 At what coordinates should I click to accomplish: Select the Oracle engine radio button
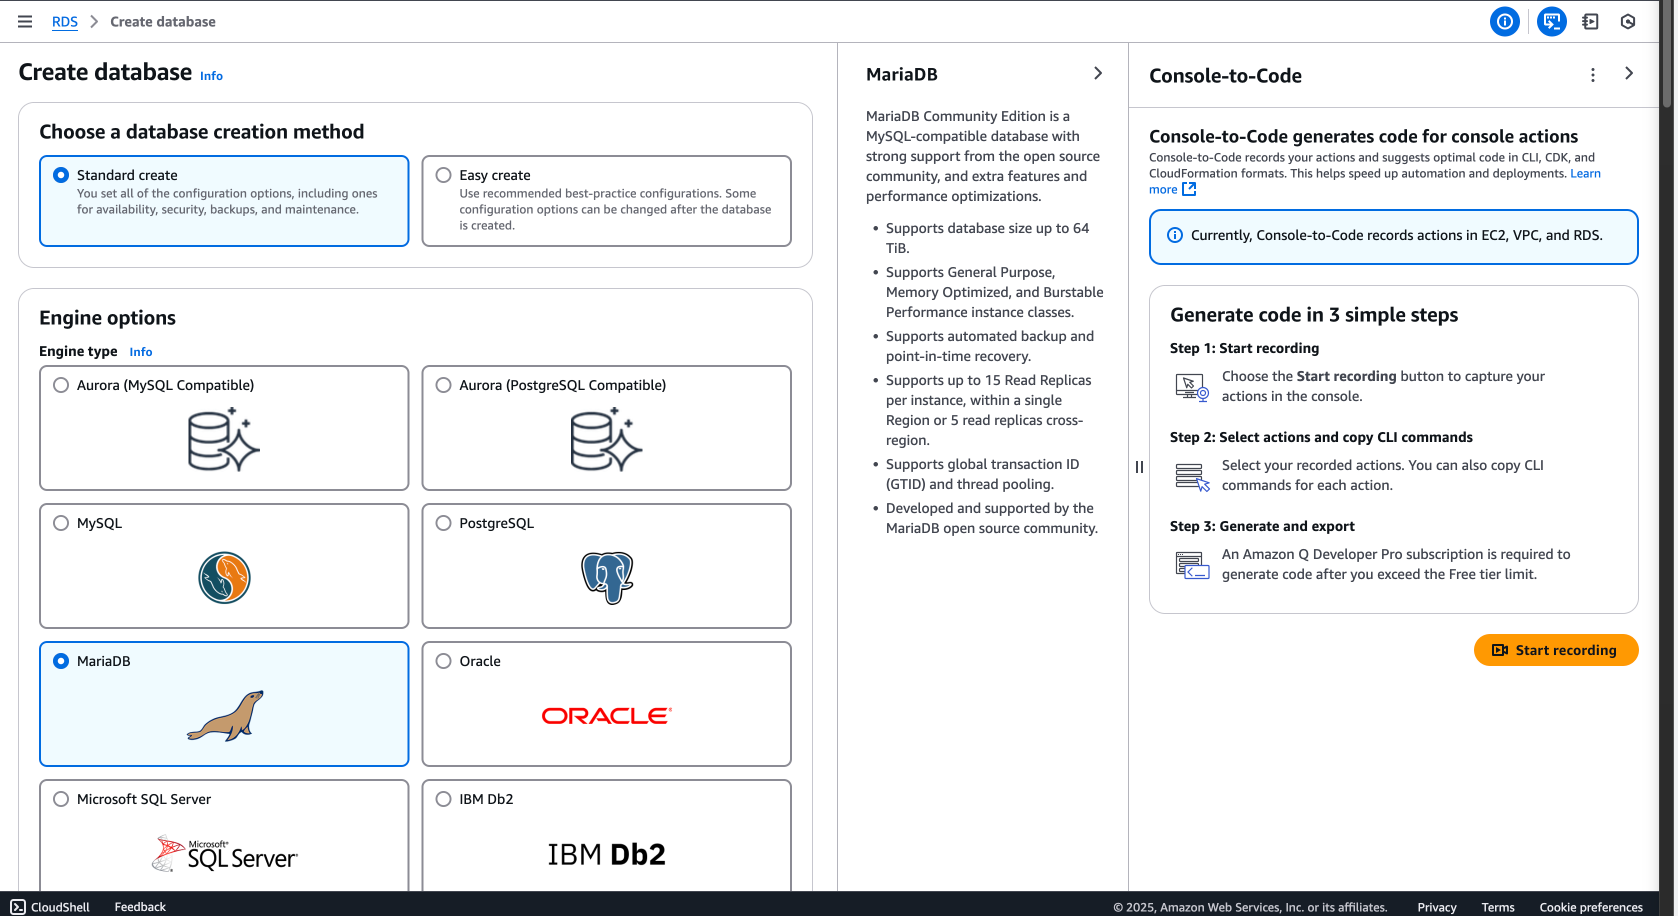(444, 661)
